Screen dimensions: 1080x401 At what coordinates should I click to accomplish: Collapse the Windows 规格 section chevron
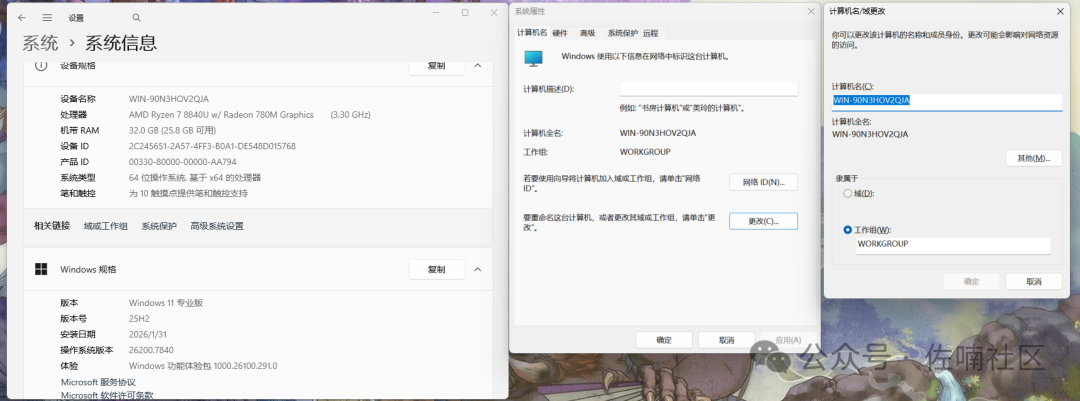477,269
